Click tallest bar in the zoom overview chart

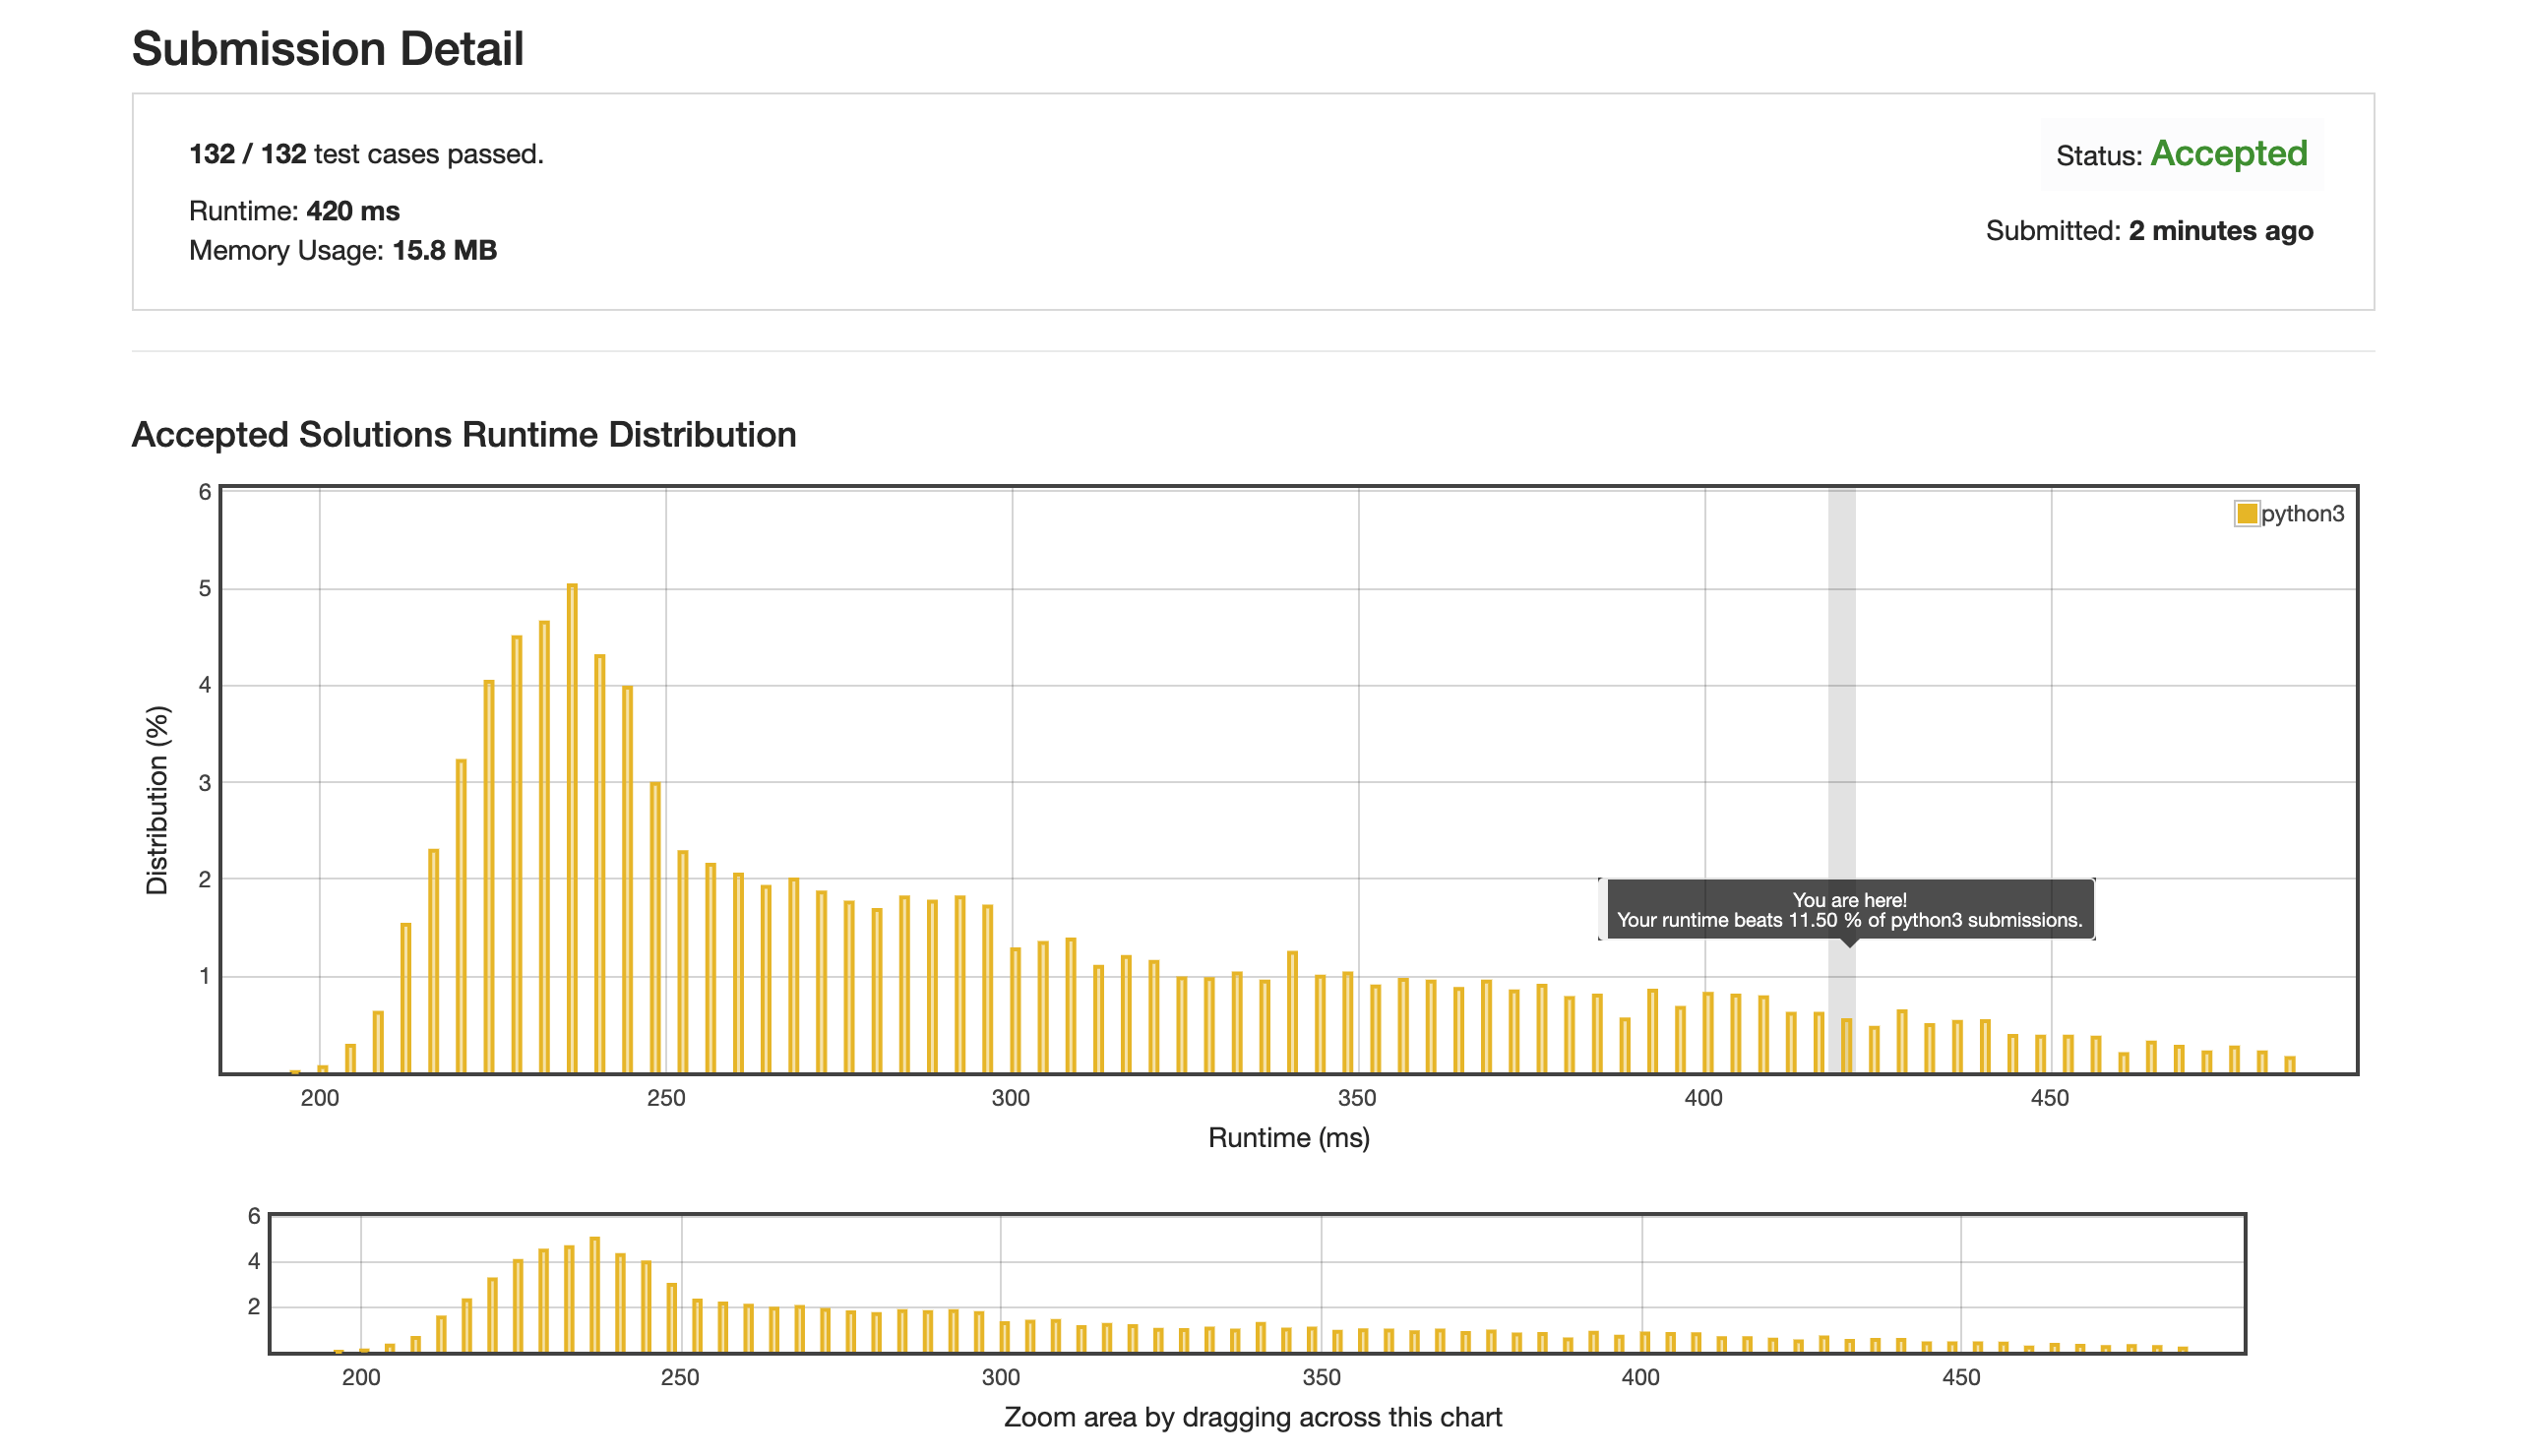[x=594, y=1294]
